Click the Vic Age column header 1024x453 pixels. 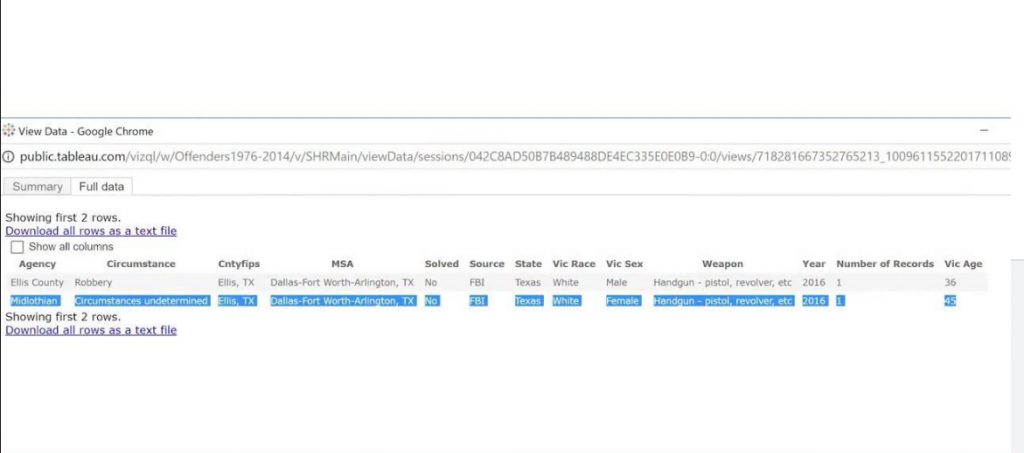[963, 264]
